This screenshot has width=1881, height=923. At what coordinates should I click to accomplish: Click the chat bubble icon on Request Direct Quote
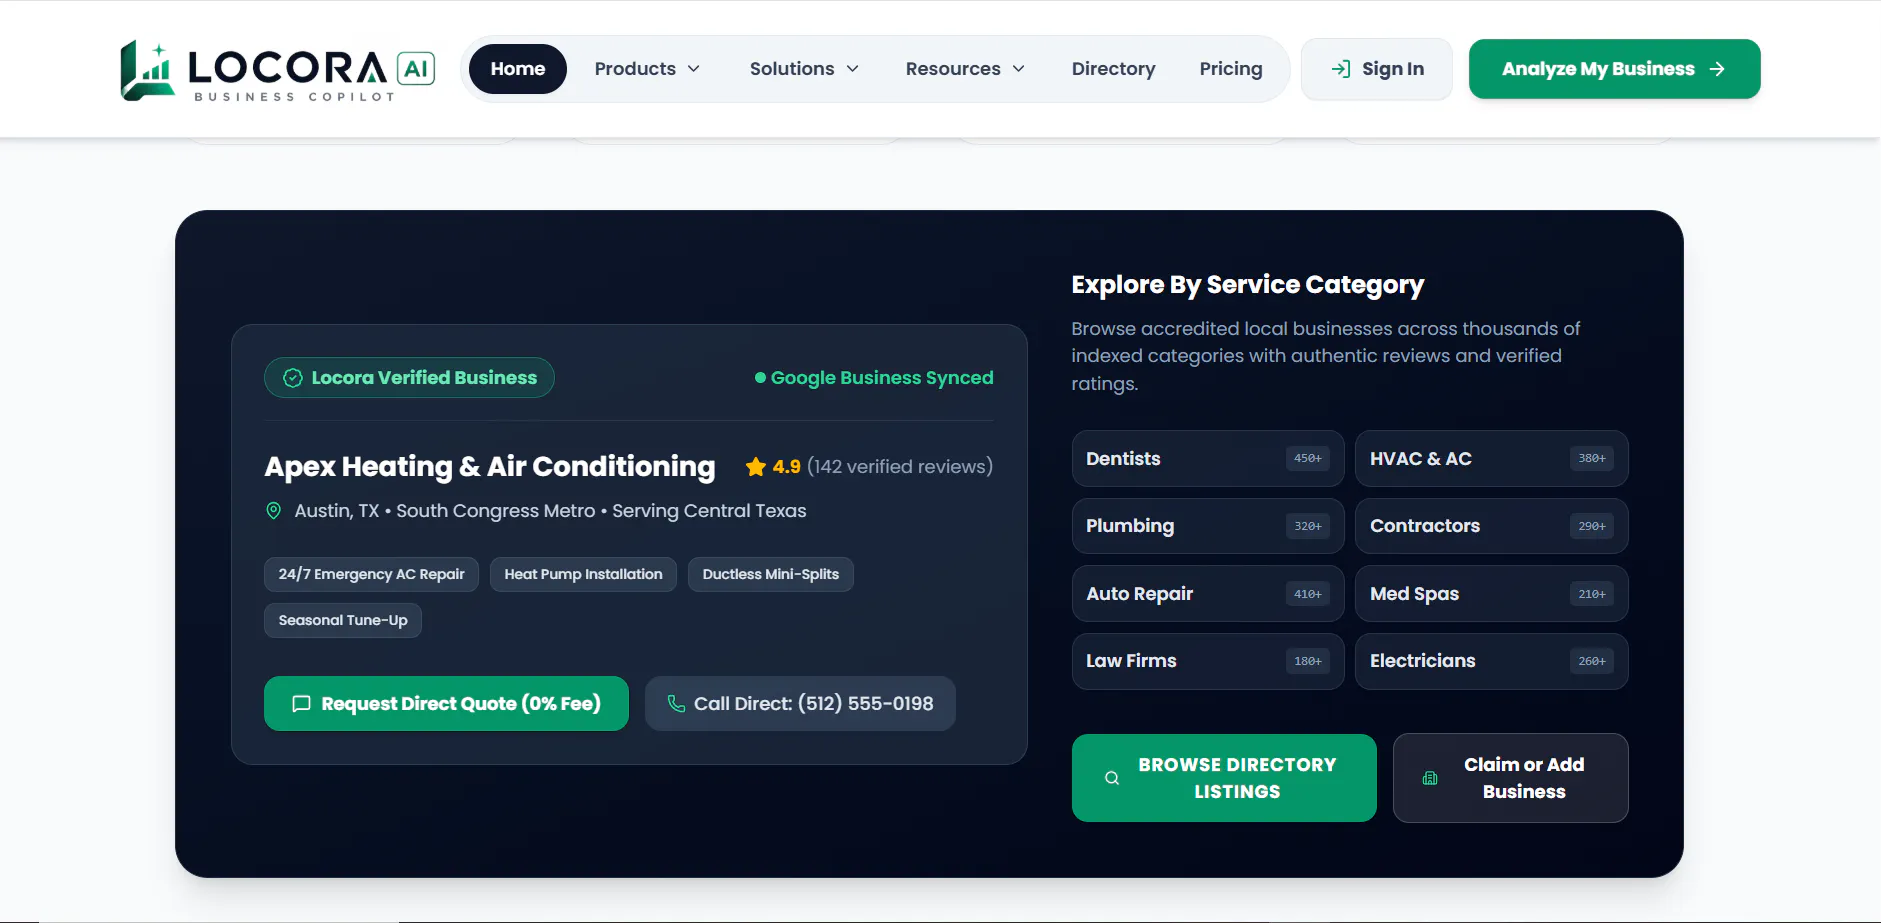click(x=301, y=704)
